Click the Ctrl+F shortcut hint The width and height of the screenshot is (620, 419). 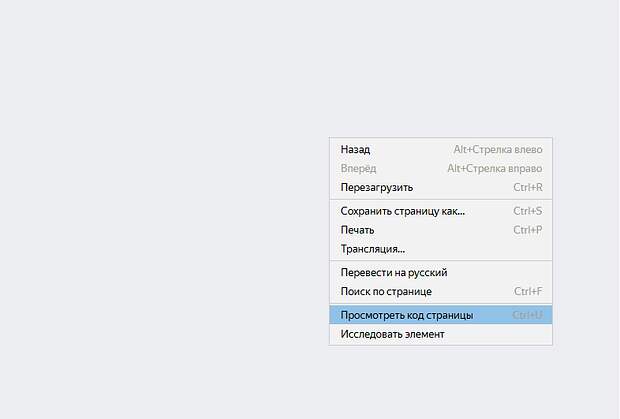point(527,291)
